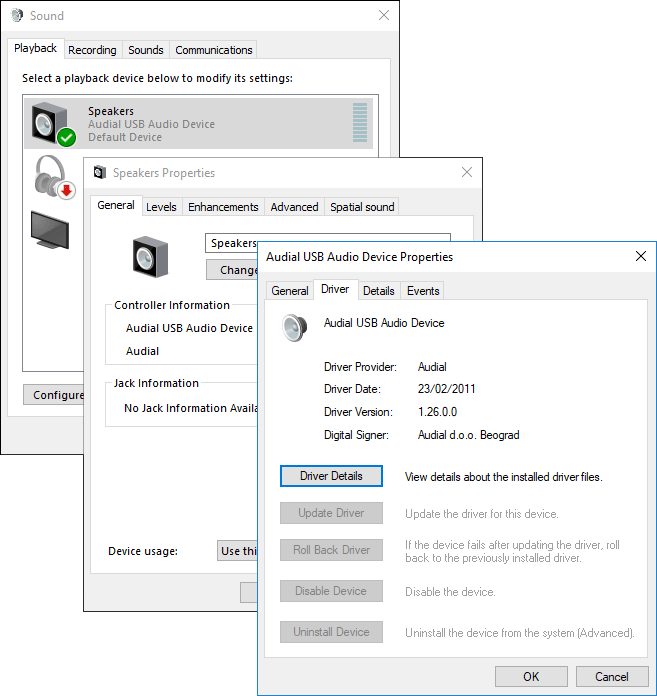This screenshot has width=657, height=696.
Task: Confirm with OK in Audial device properties
Action: coord(531,676)
